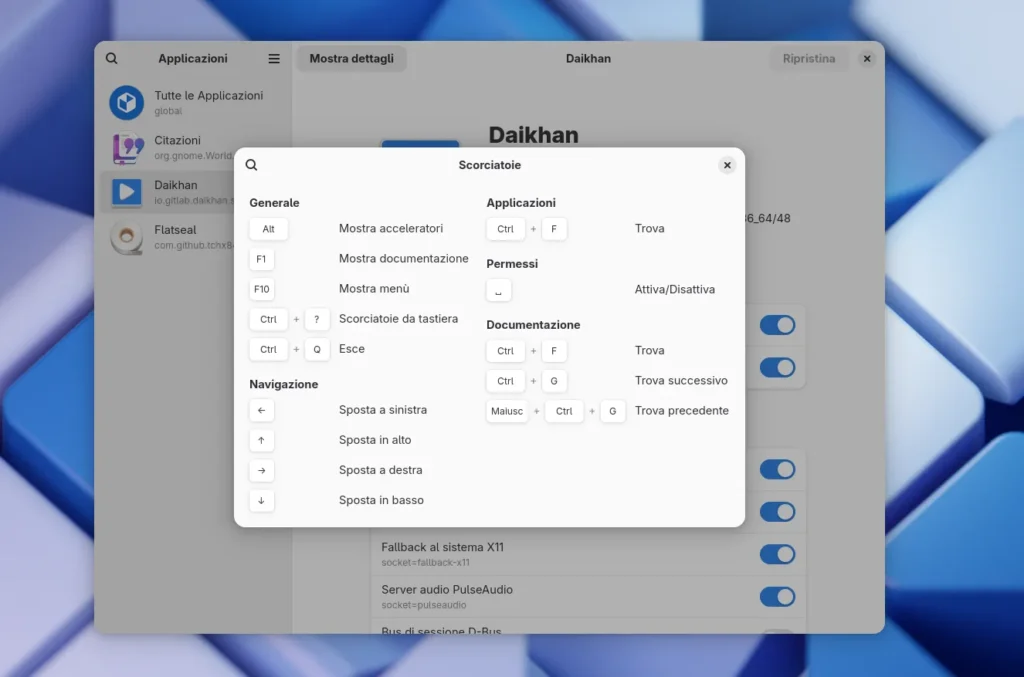
Task: Select Citazioni in the application list
Action: [x=193, y=148]
